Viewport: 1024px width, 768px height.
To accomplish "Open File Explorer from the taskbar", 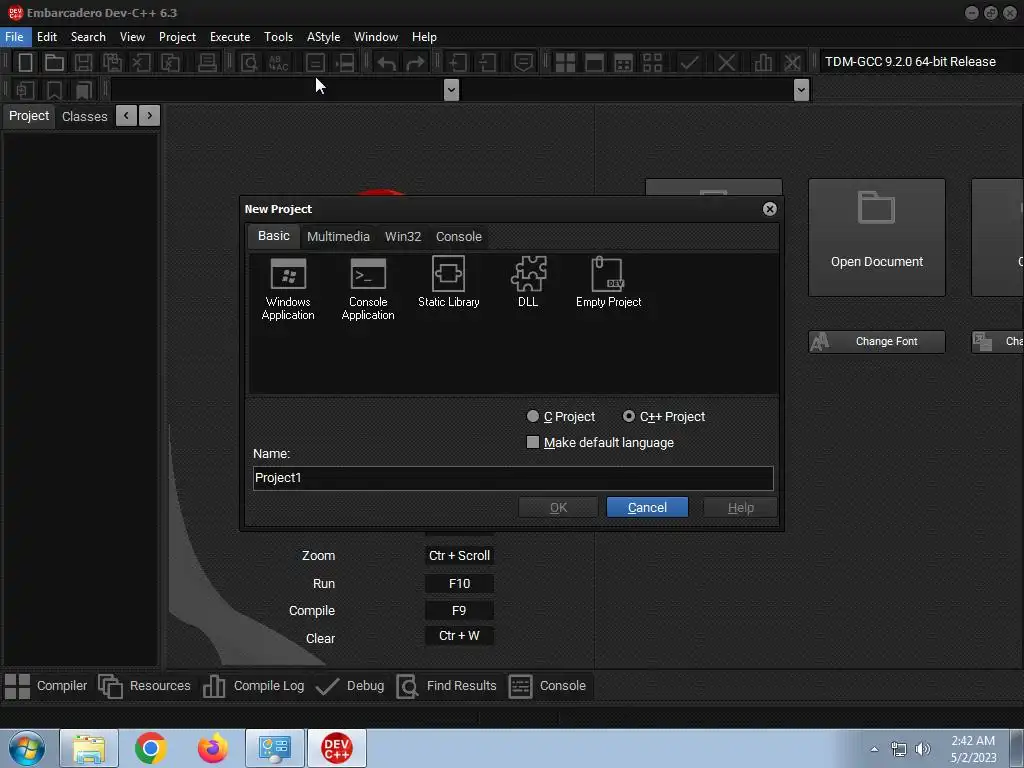I will pos(89,748).
